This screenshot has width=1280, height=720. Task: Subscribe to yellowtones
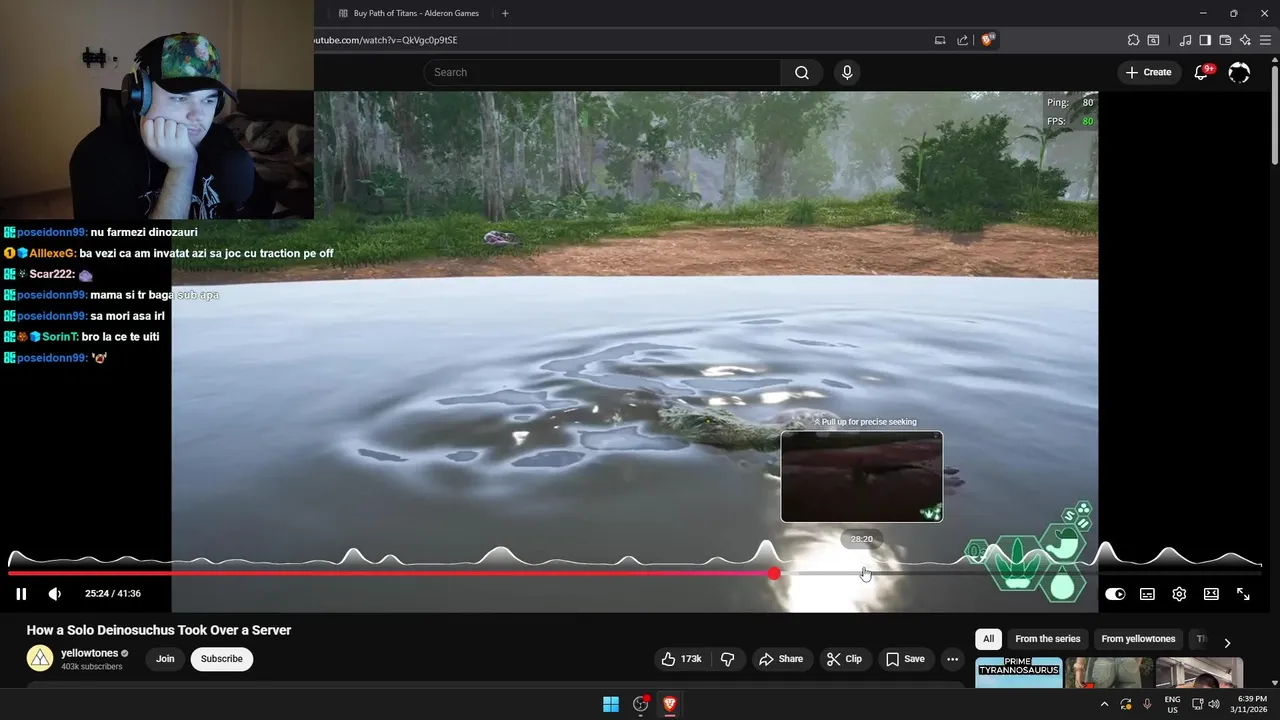[x=222, y=659]
